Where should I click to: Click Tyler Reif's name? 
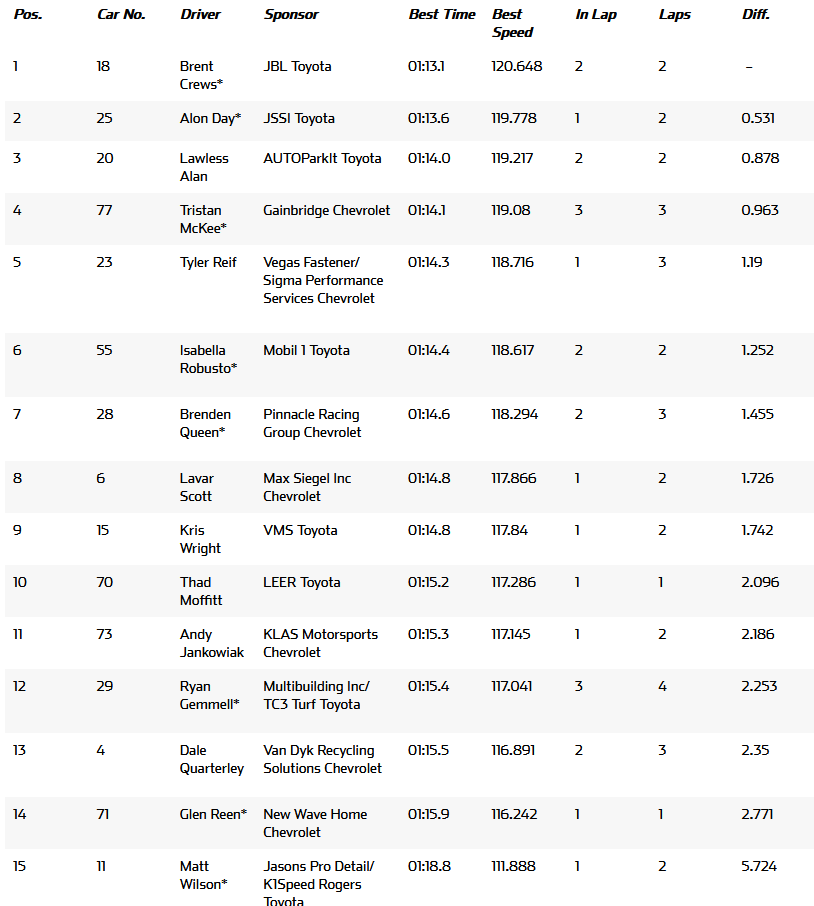pos(208,262)
